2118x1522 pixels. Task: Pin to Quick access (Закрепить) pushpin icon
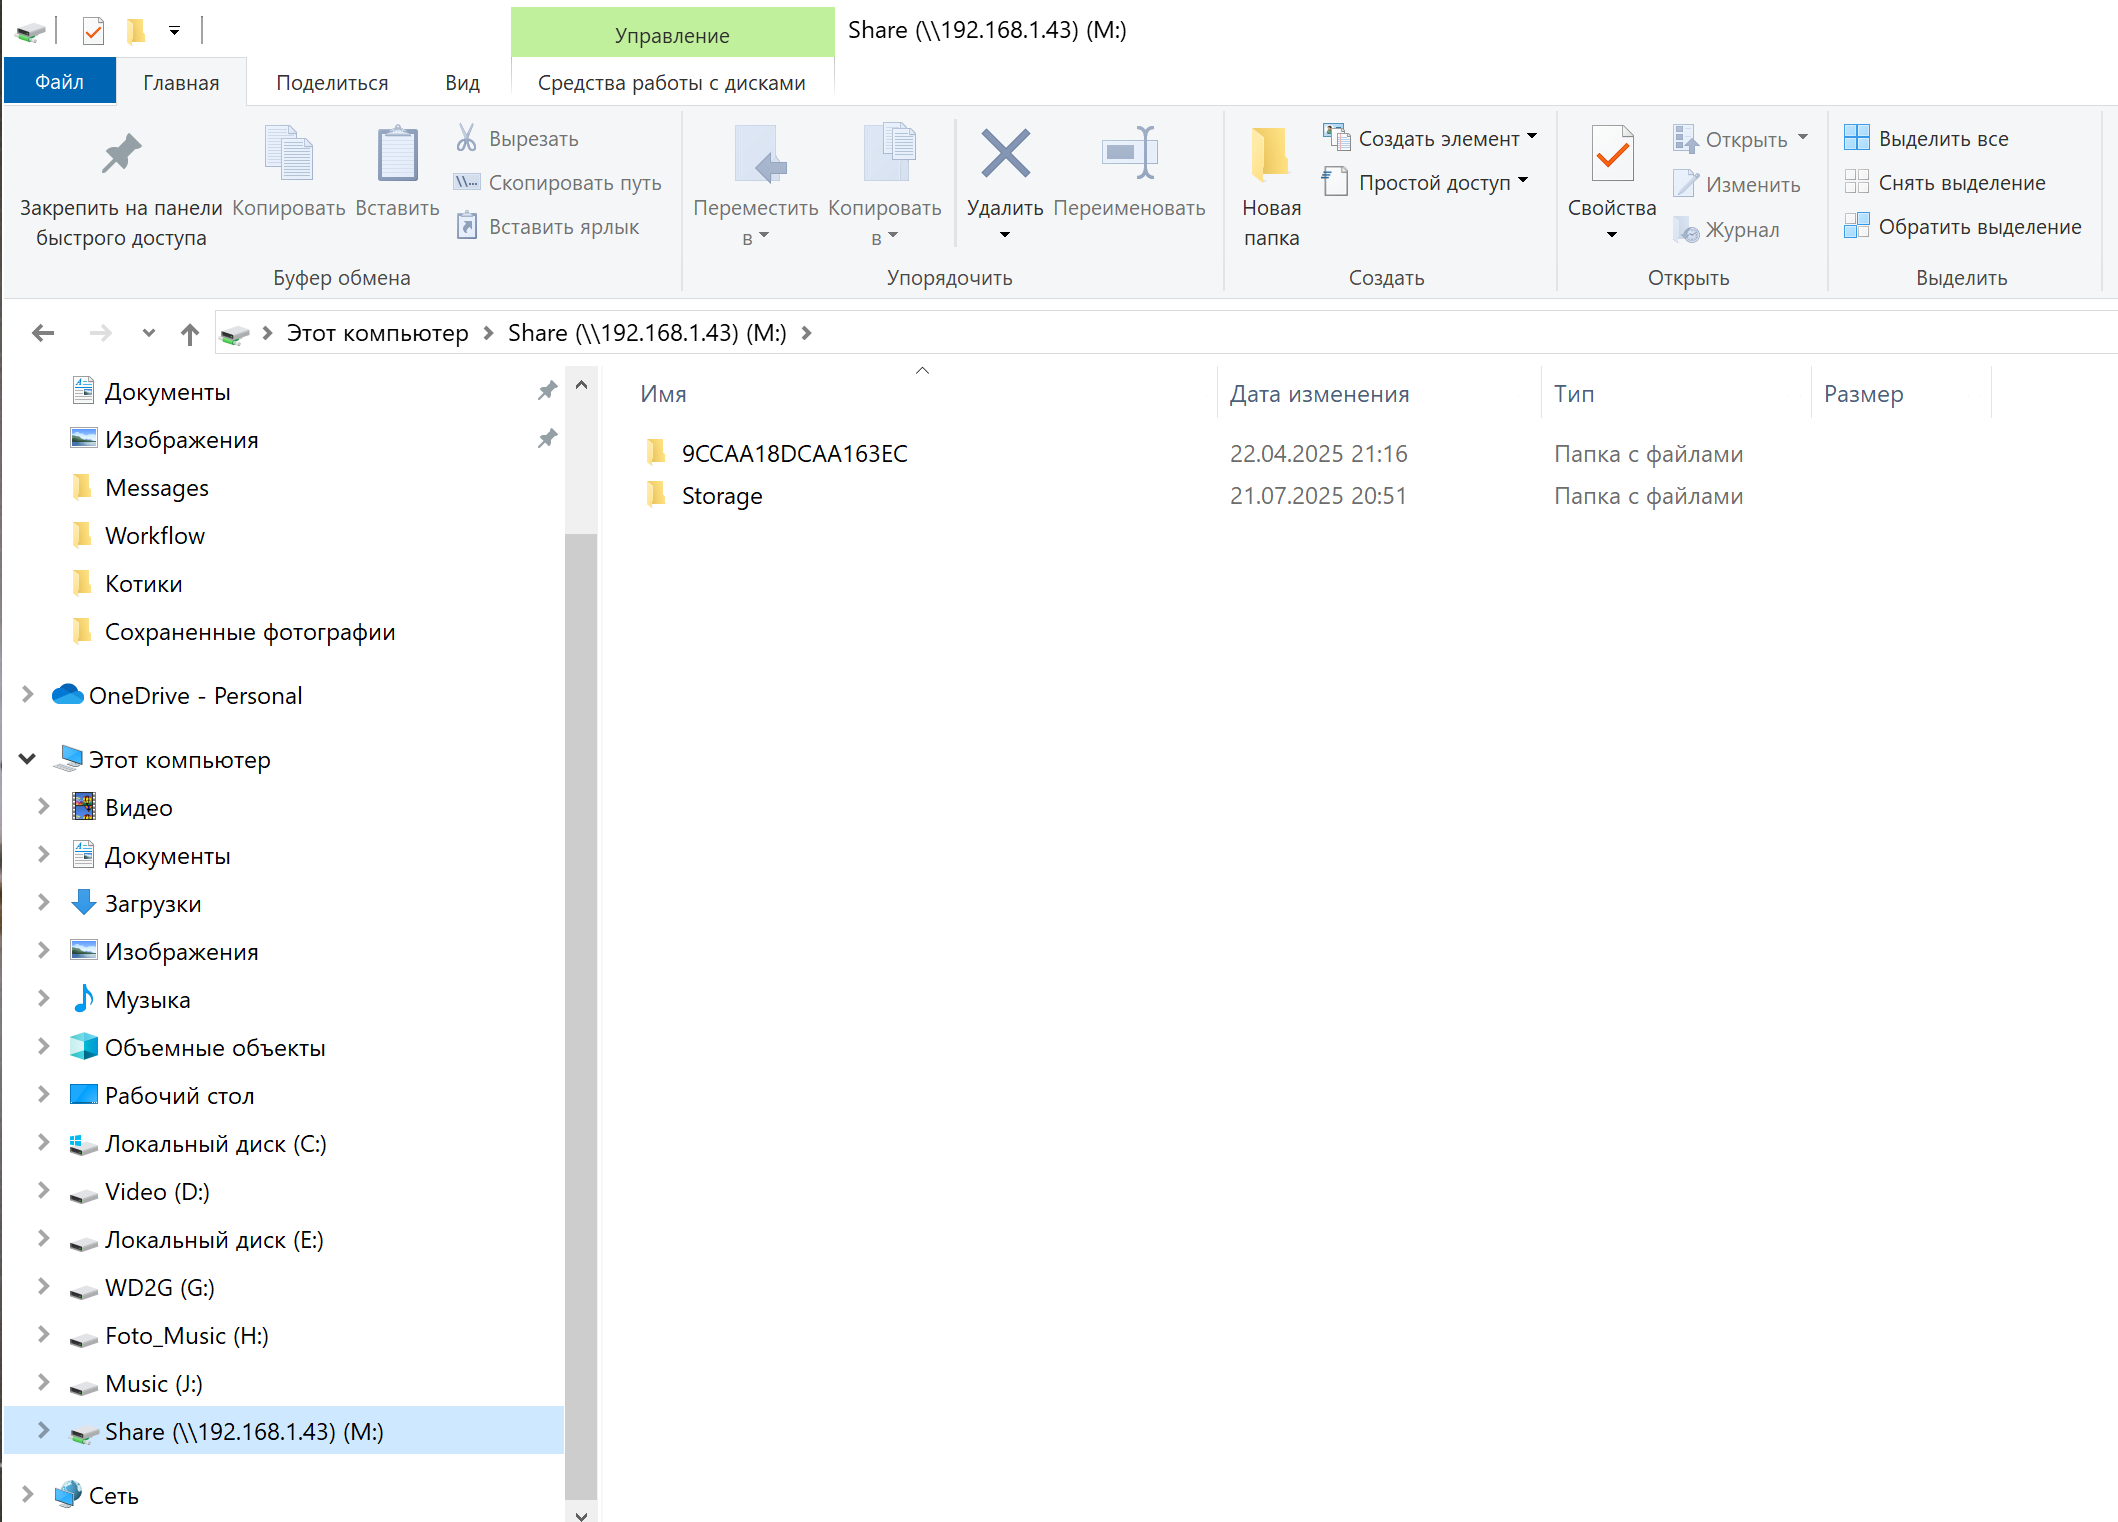(121, 154)
